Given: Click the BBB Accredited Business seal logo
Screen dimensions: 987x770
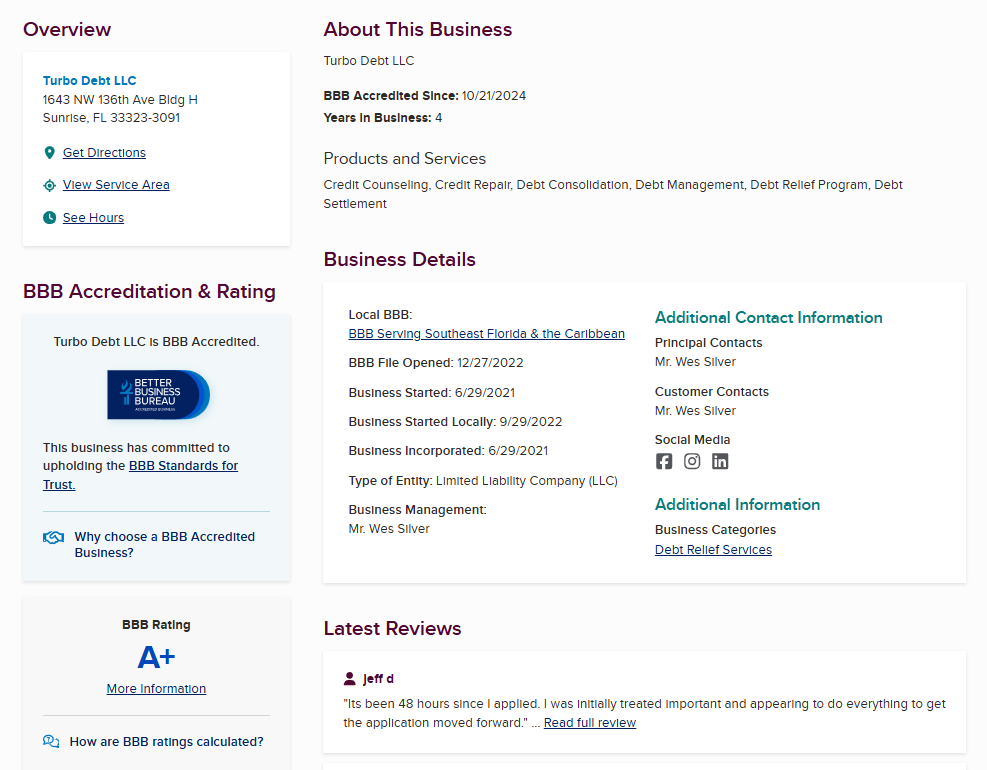Looking at the screenshot, I should (159, 395).
